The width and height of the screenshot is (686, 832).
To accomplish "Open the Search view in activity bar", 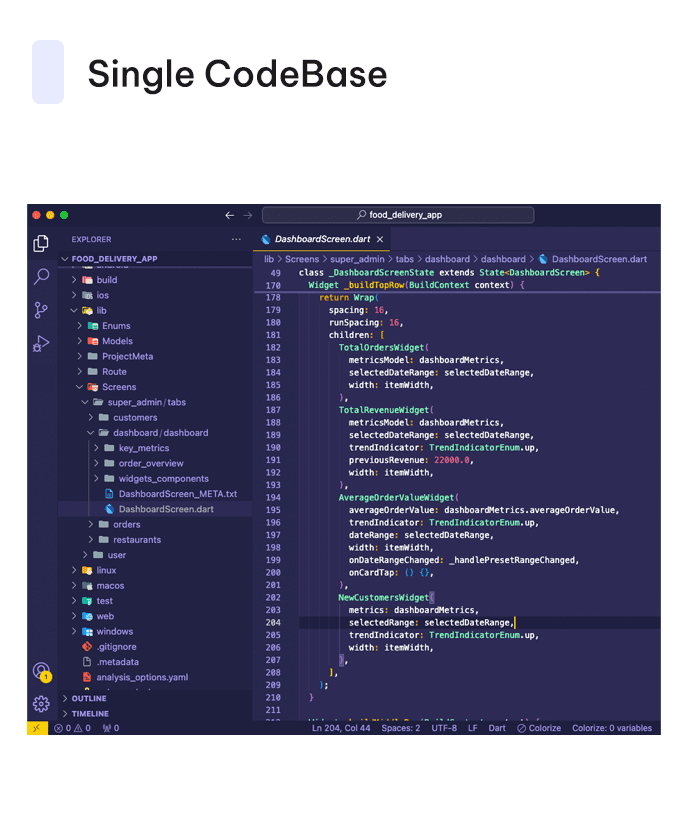I will pyautogui.click(x=41, y=276).
